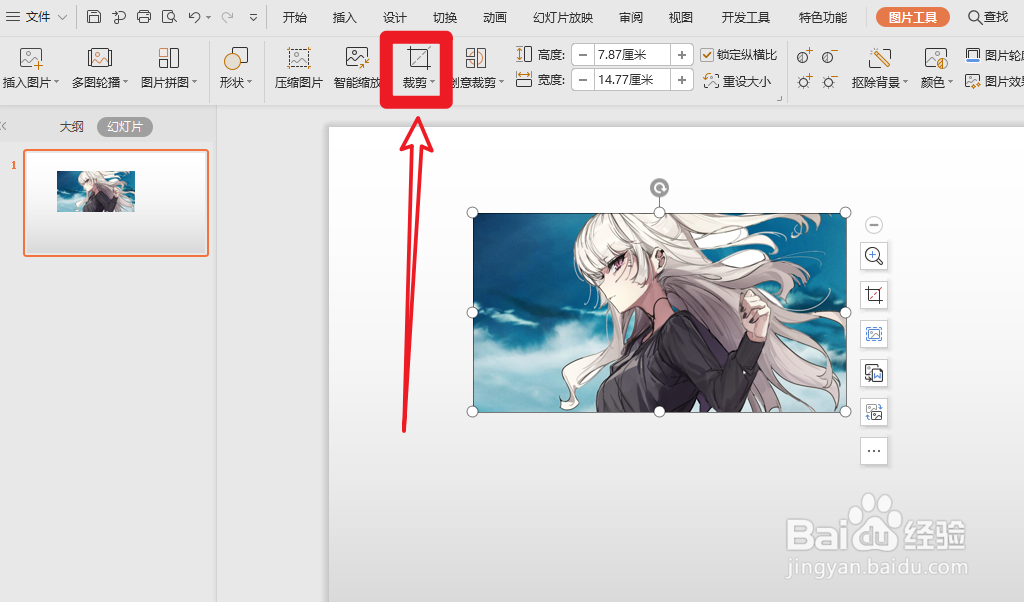Click the 多图轮播 icon

99,59
